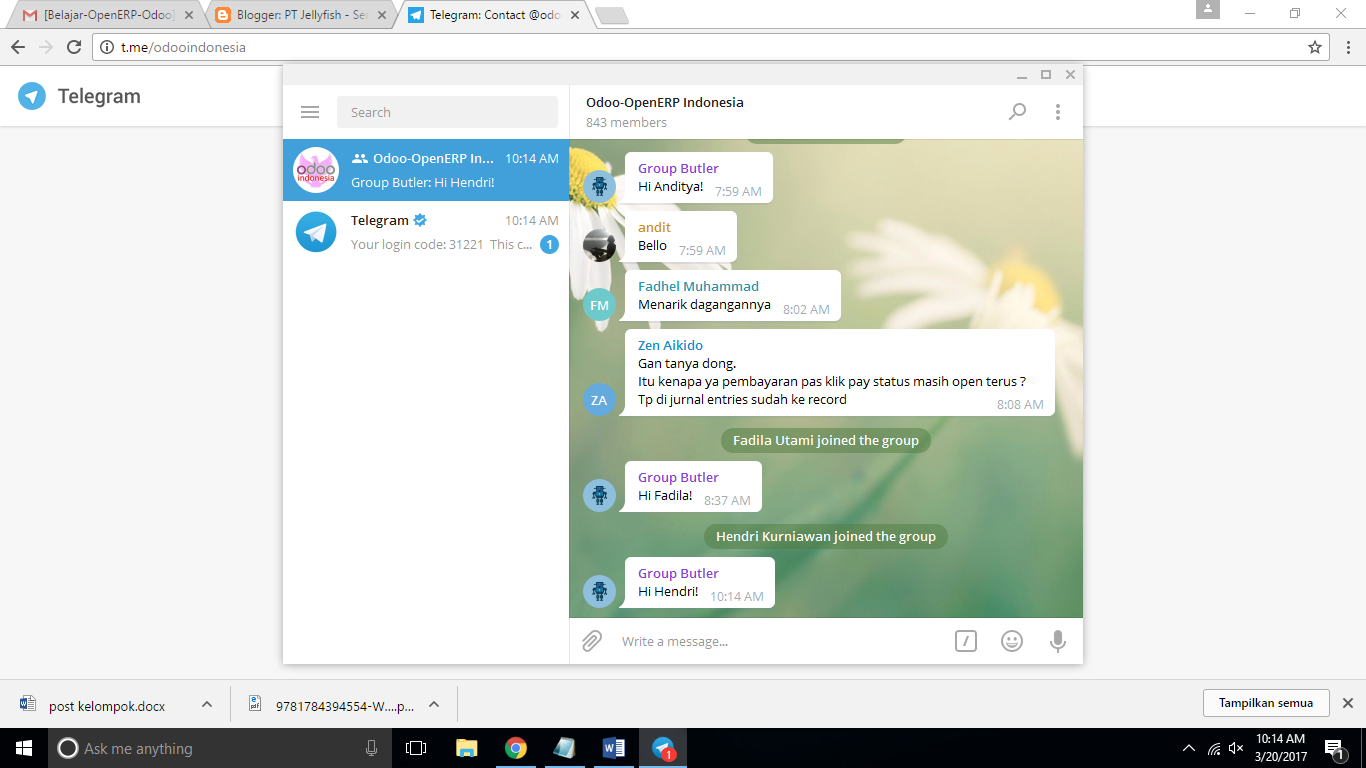Open Telegram hamburger menu
The image size is (1366, 768).
tap(310, 112)
